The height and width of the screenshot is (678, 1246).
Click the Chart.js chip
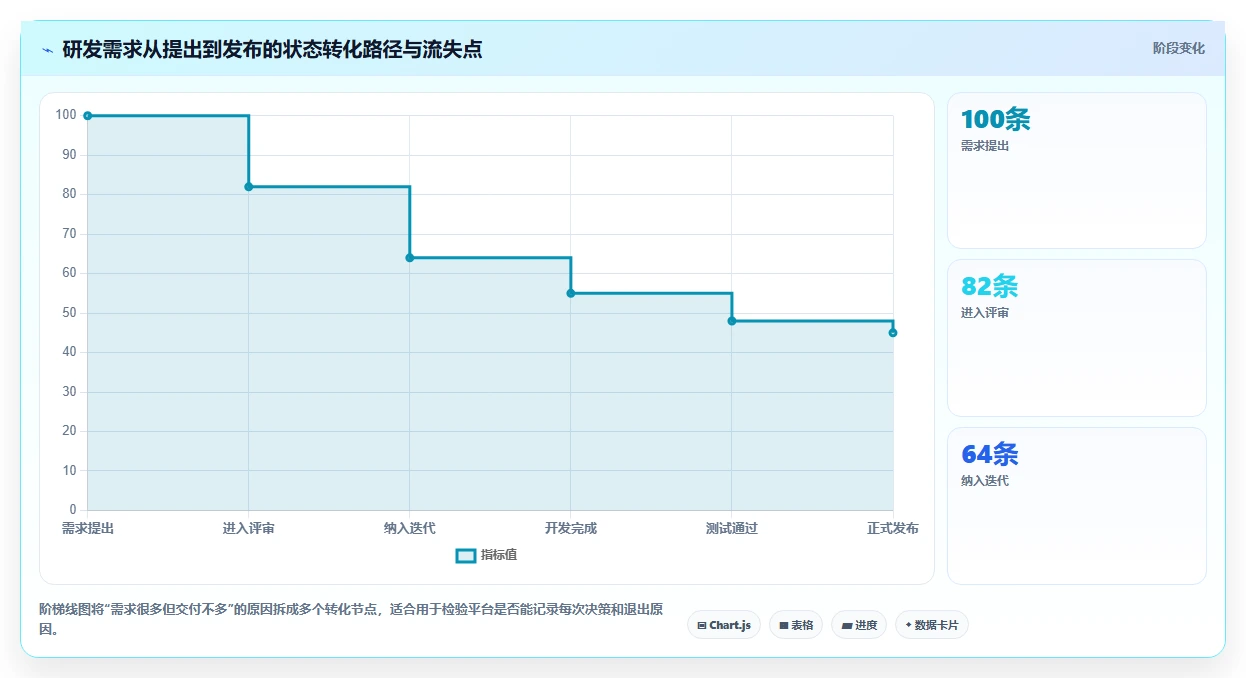tap(724, 625)
